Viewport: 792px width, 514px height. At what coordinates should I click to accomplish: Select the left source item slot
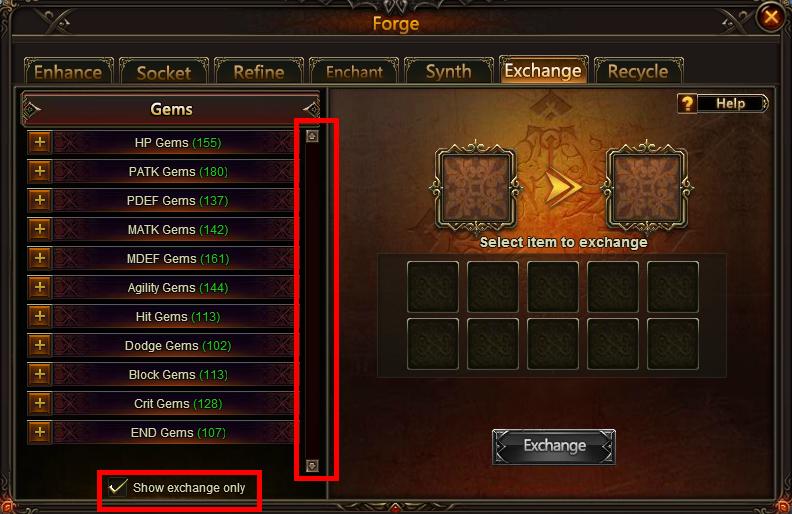475,188
